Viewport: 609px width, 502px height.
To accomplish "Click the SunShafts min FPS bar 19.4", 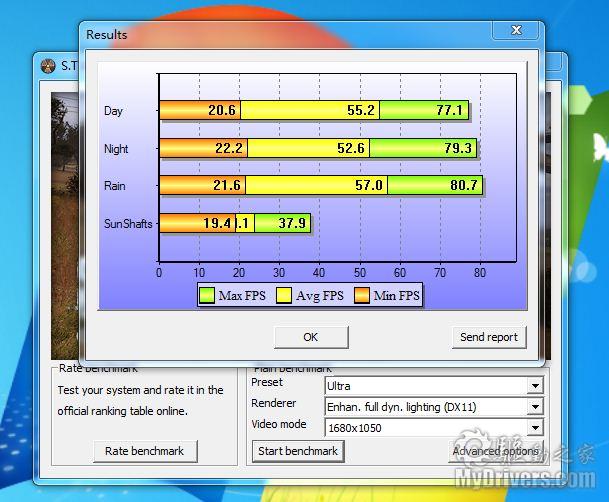I will click(x=197, y=223).
